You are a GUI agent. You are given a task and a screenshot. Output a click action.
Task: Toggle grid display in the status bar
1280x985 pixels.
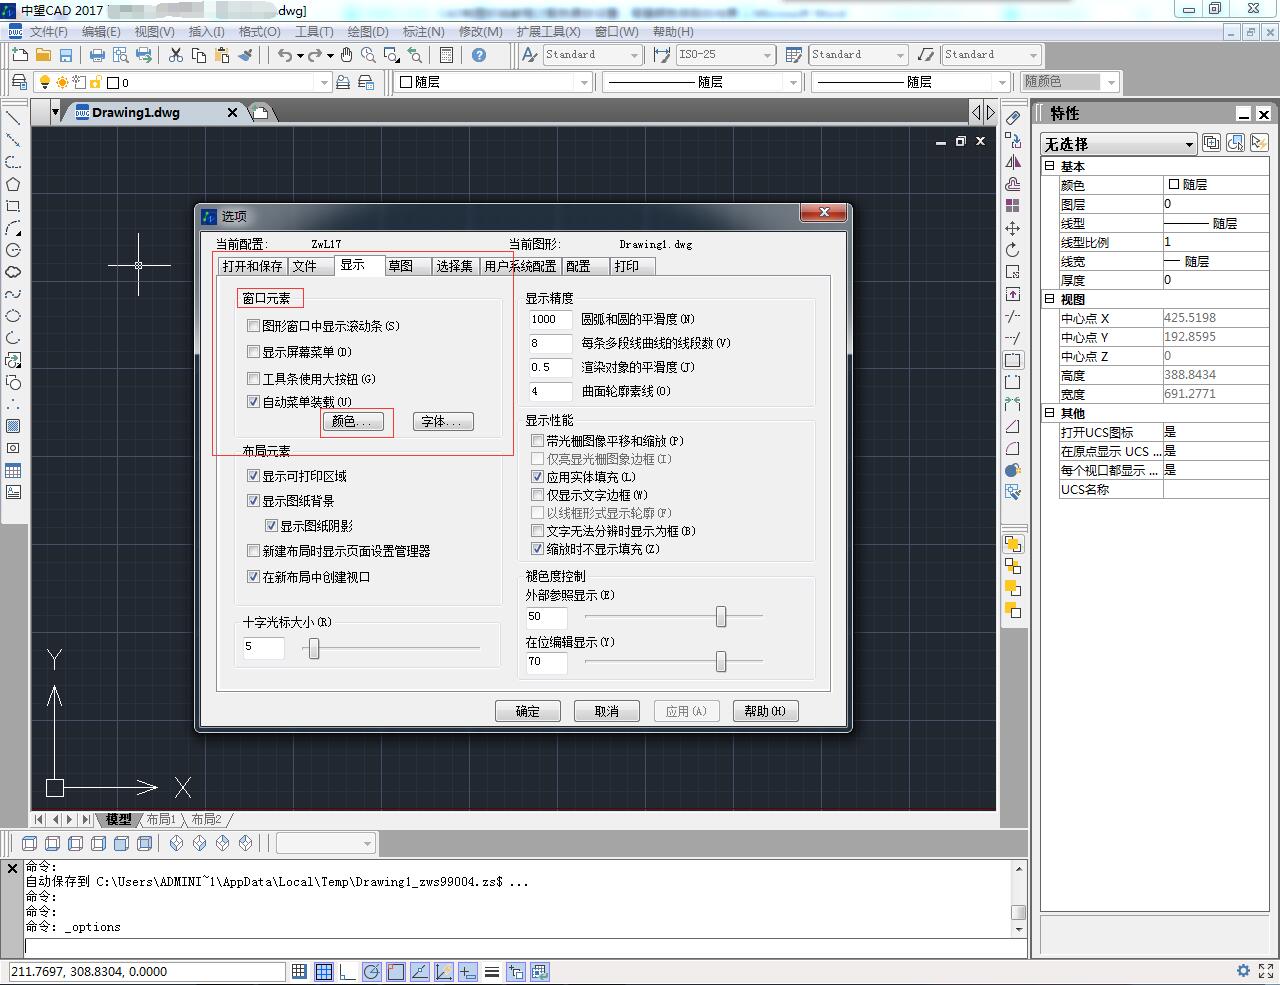click(324, 971)
